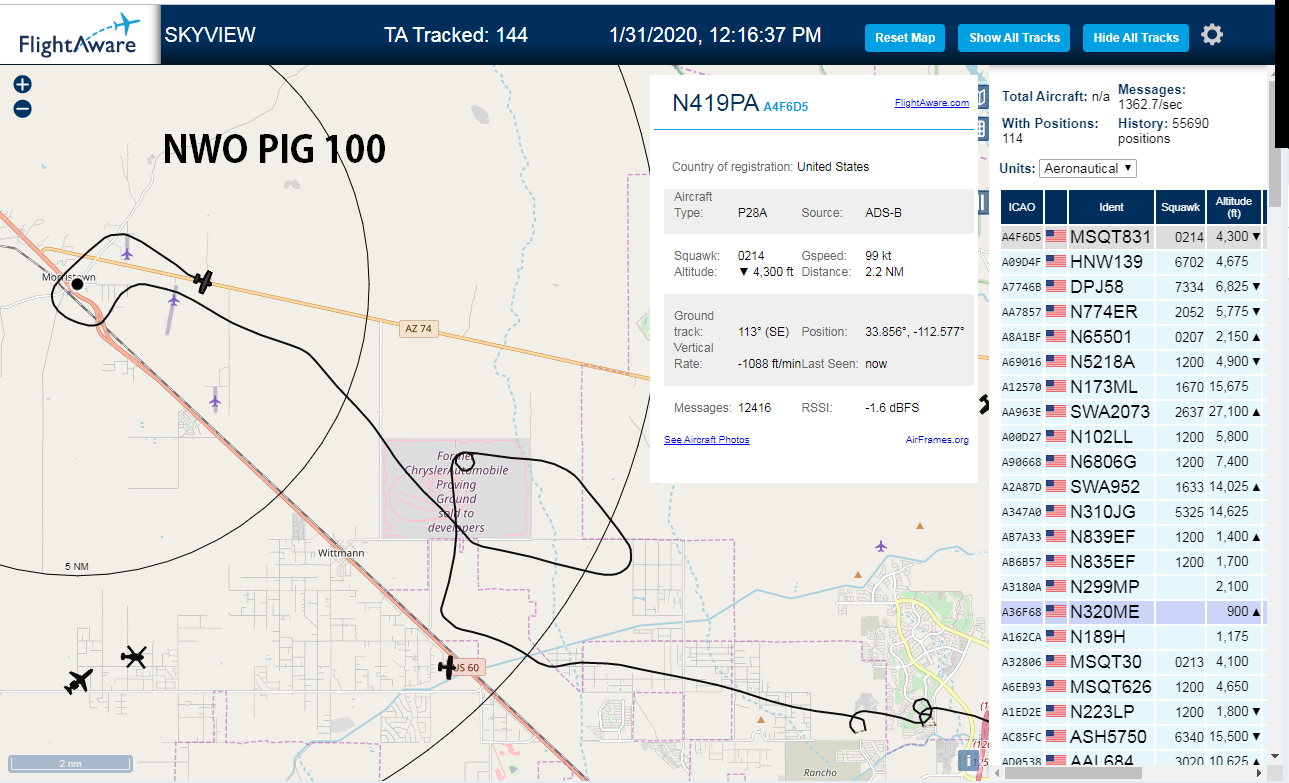Select the aircraft icon beside the US 60 marker

coord(448,667)
